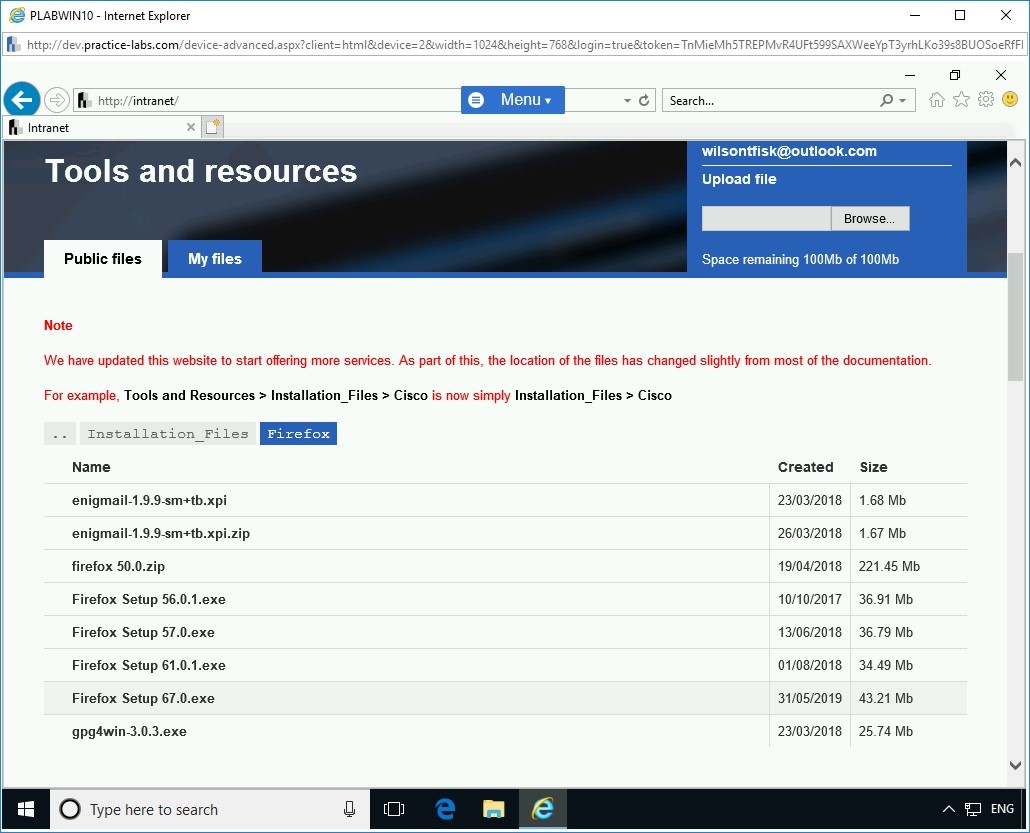
Task: Click the search magnifier icon
Action: [885, 100]
